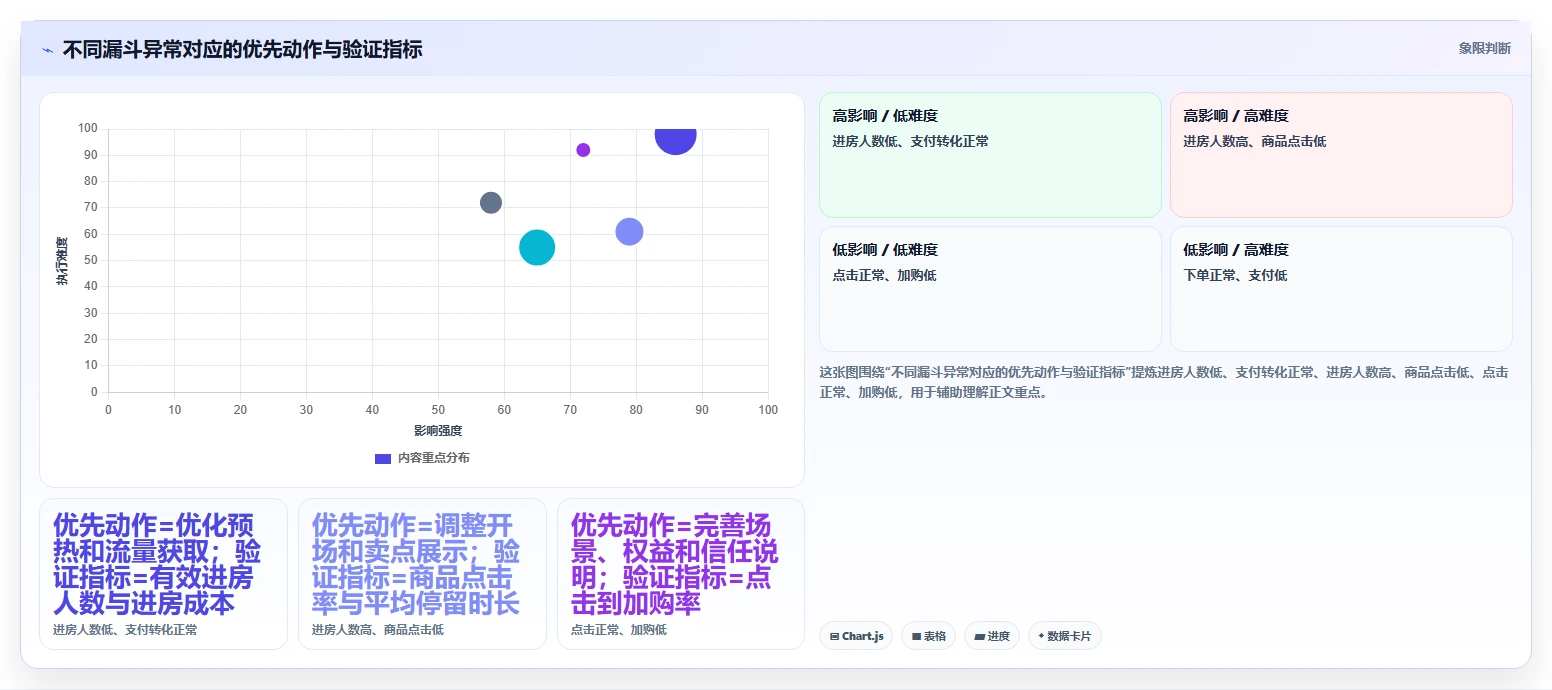Click the title 不同漏斗异常对应的优先动作与验证指标

tap(242, 49)
